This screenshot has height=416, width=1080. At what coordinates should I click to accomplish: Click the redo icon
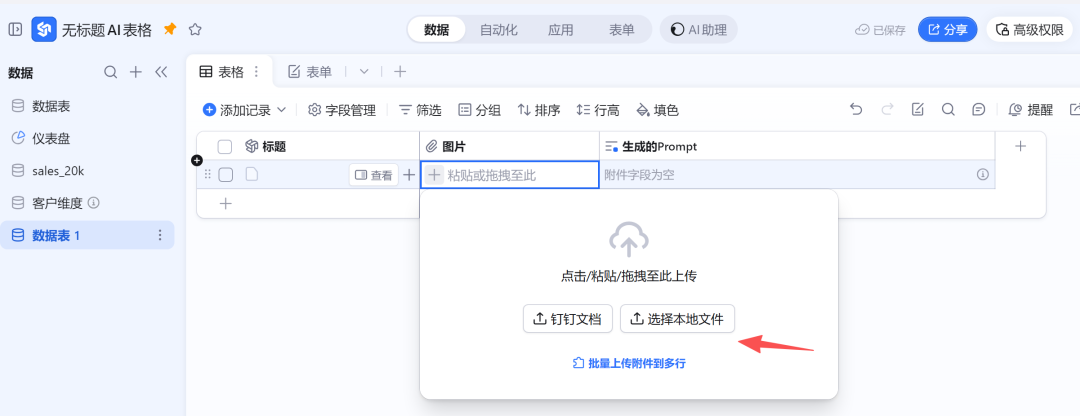coord(887,110)
